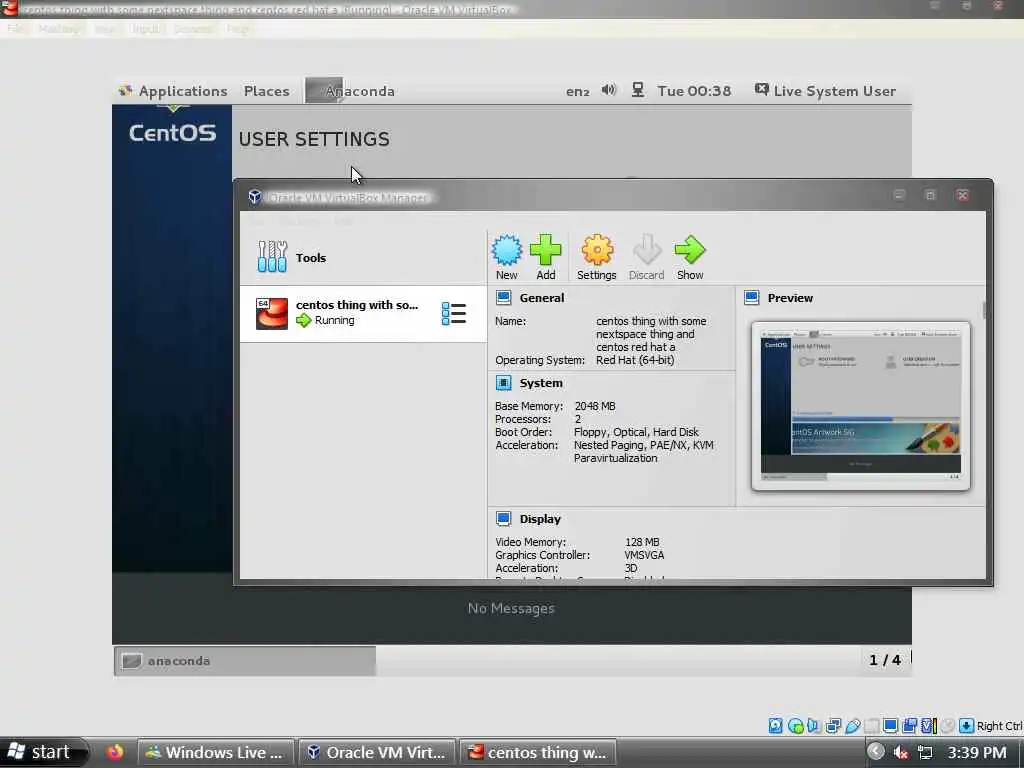The width and height of the screenshot is (1024, 768).
Task: Click the Add machine green plus icon
Action: click(x=545, y=257)
